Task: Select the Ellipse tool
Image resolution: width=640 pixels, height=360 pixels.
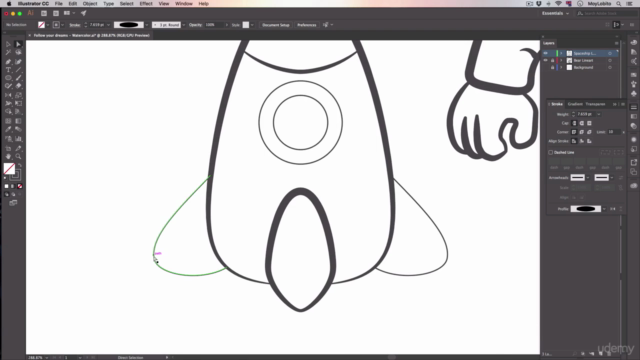Action: (x=8, y=78)
